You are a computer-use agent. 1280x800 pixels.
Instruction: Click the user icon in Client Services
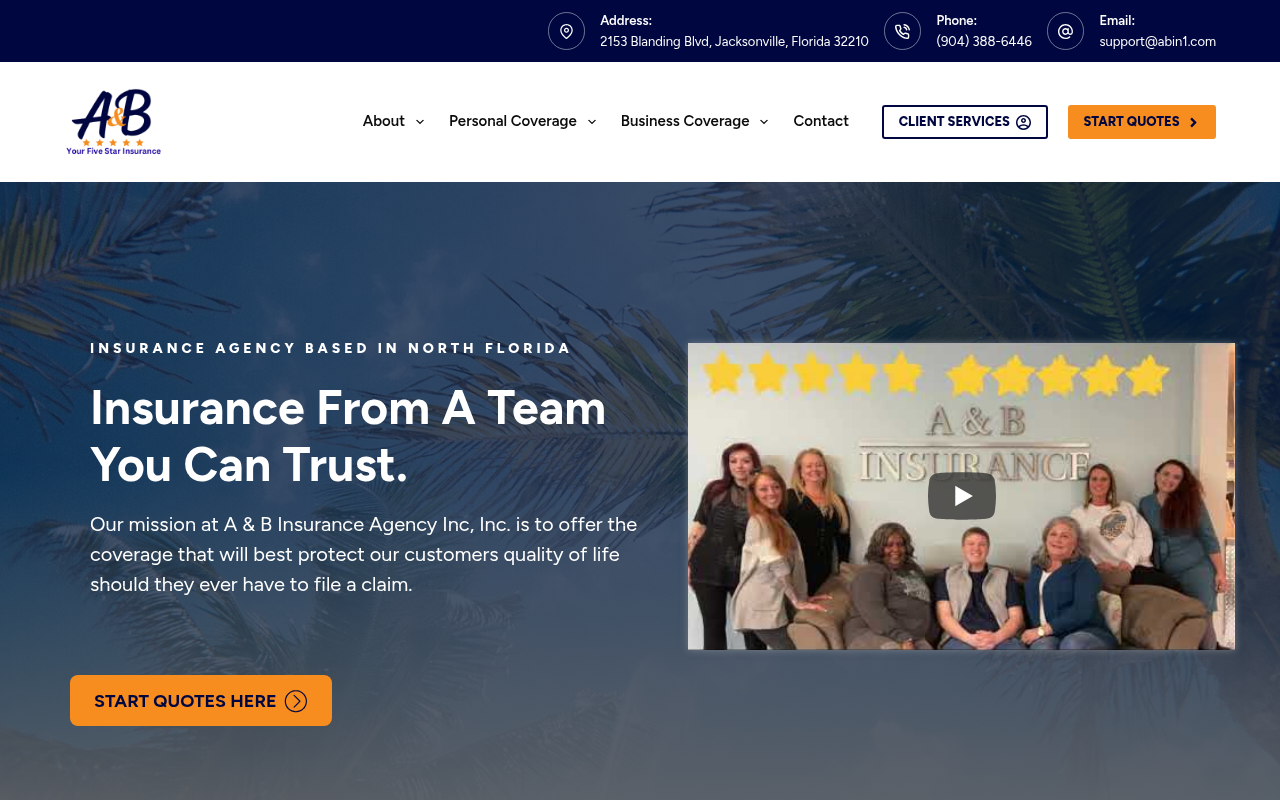coord(1023,122)
